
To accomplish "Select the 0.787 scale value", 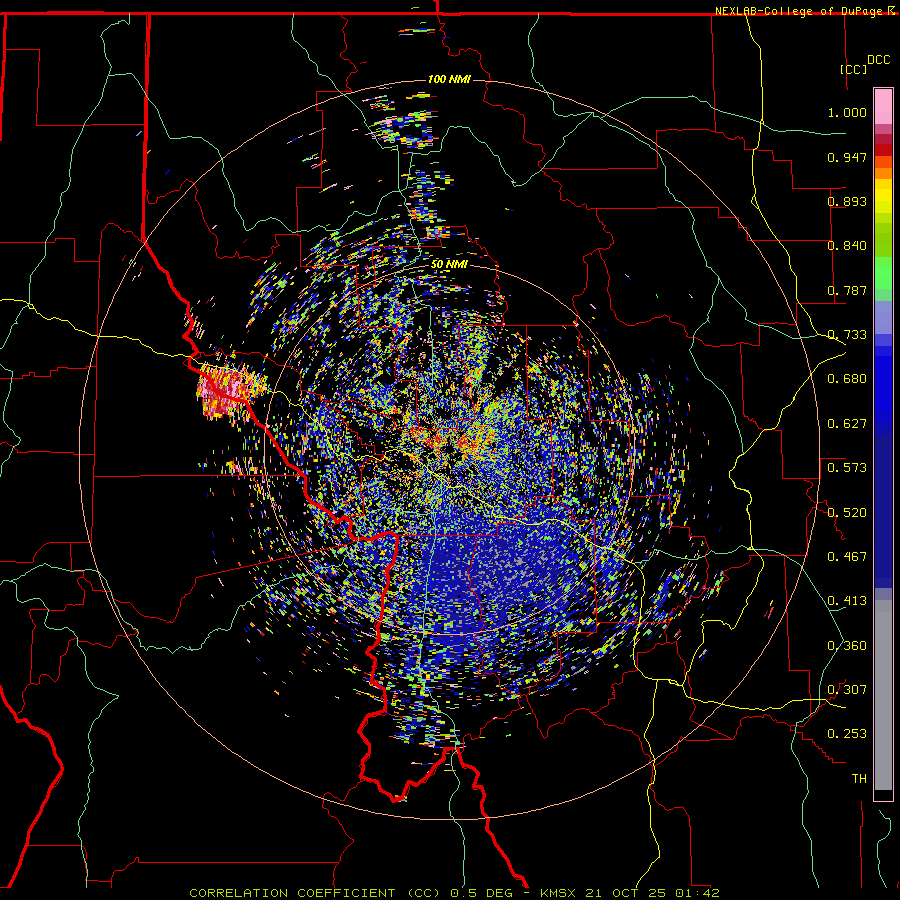I will [847, 290].
